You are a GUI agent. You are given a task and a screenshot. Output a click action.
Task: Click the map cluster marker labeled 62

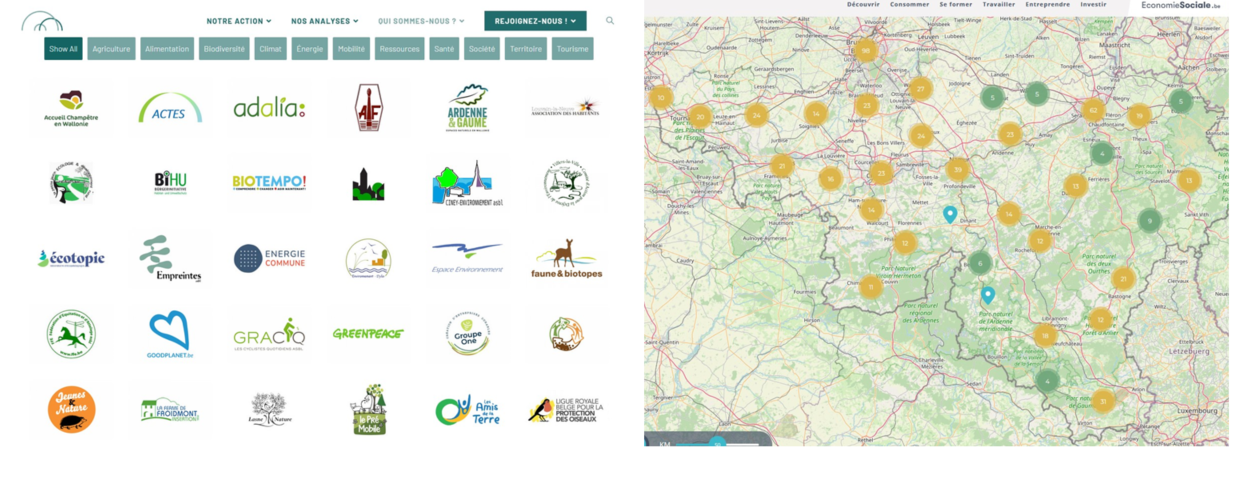pos(1093,110)
